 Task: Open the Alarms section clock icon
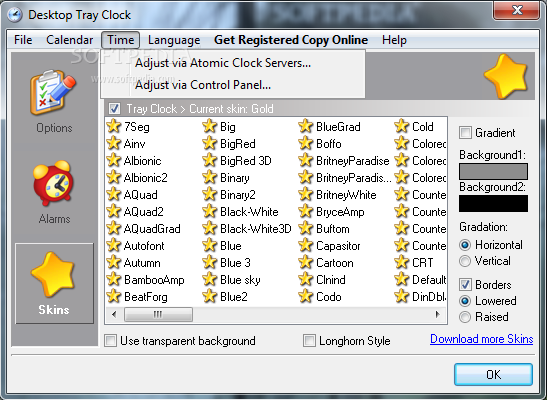[x=53, y=183]
